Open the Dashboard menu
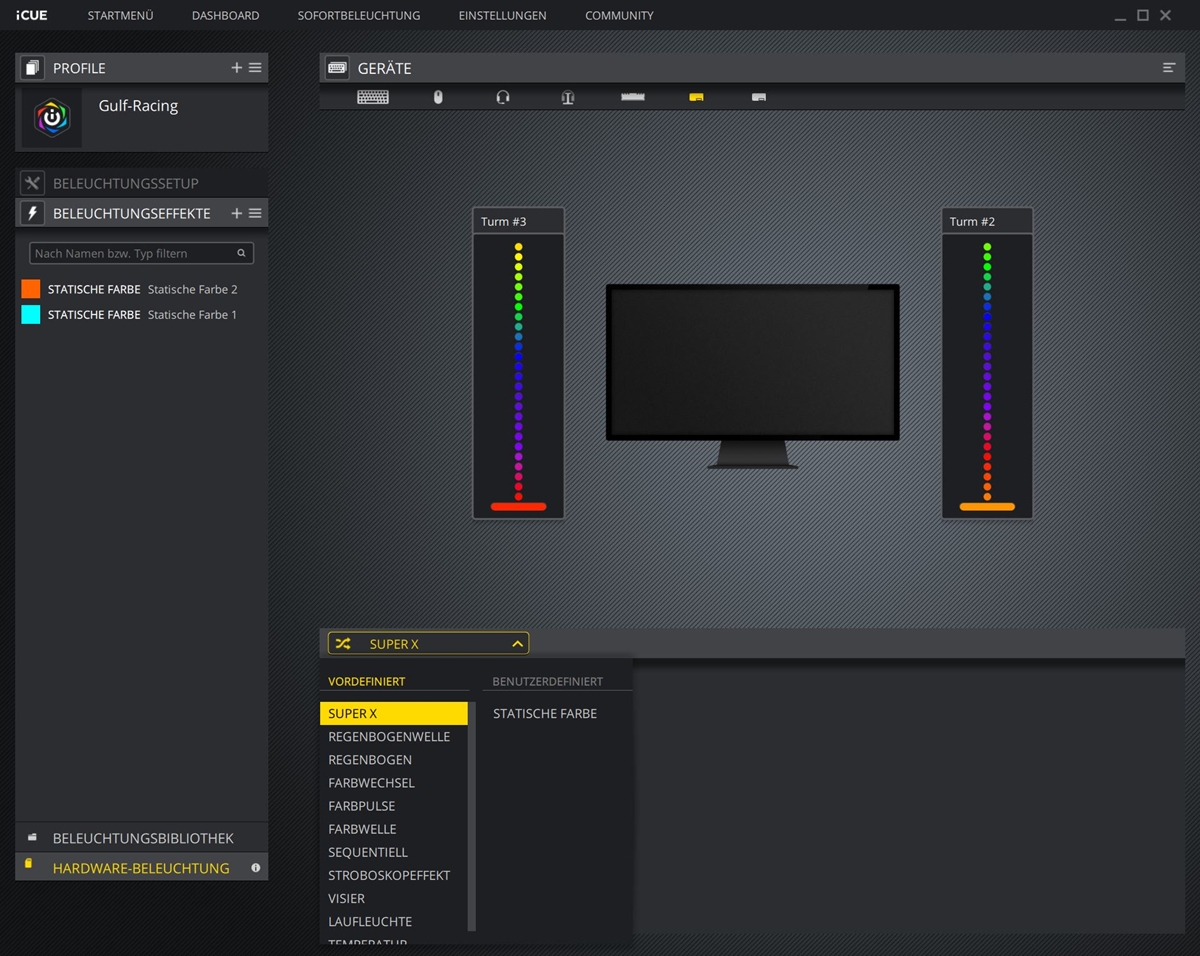 coord(225,15)
